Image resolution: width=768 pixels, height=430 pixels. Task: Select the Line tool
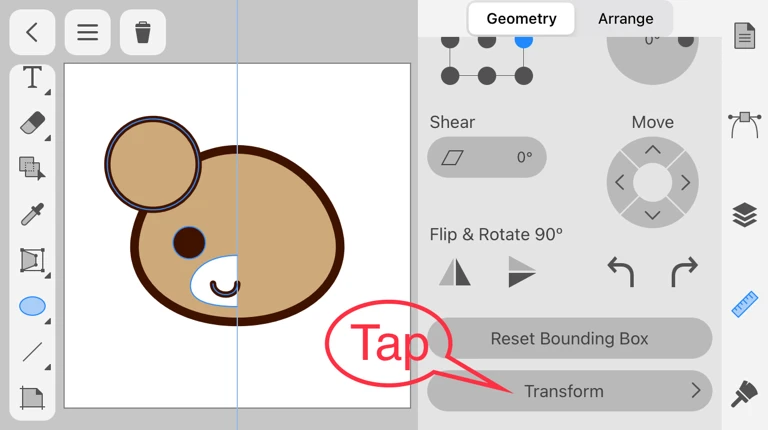(x=32, y=352)
